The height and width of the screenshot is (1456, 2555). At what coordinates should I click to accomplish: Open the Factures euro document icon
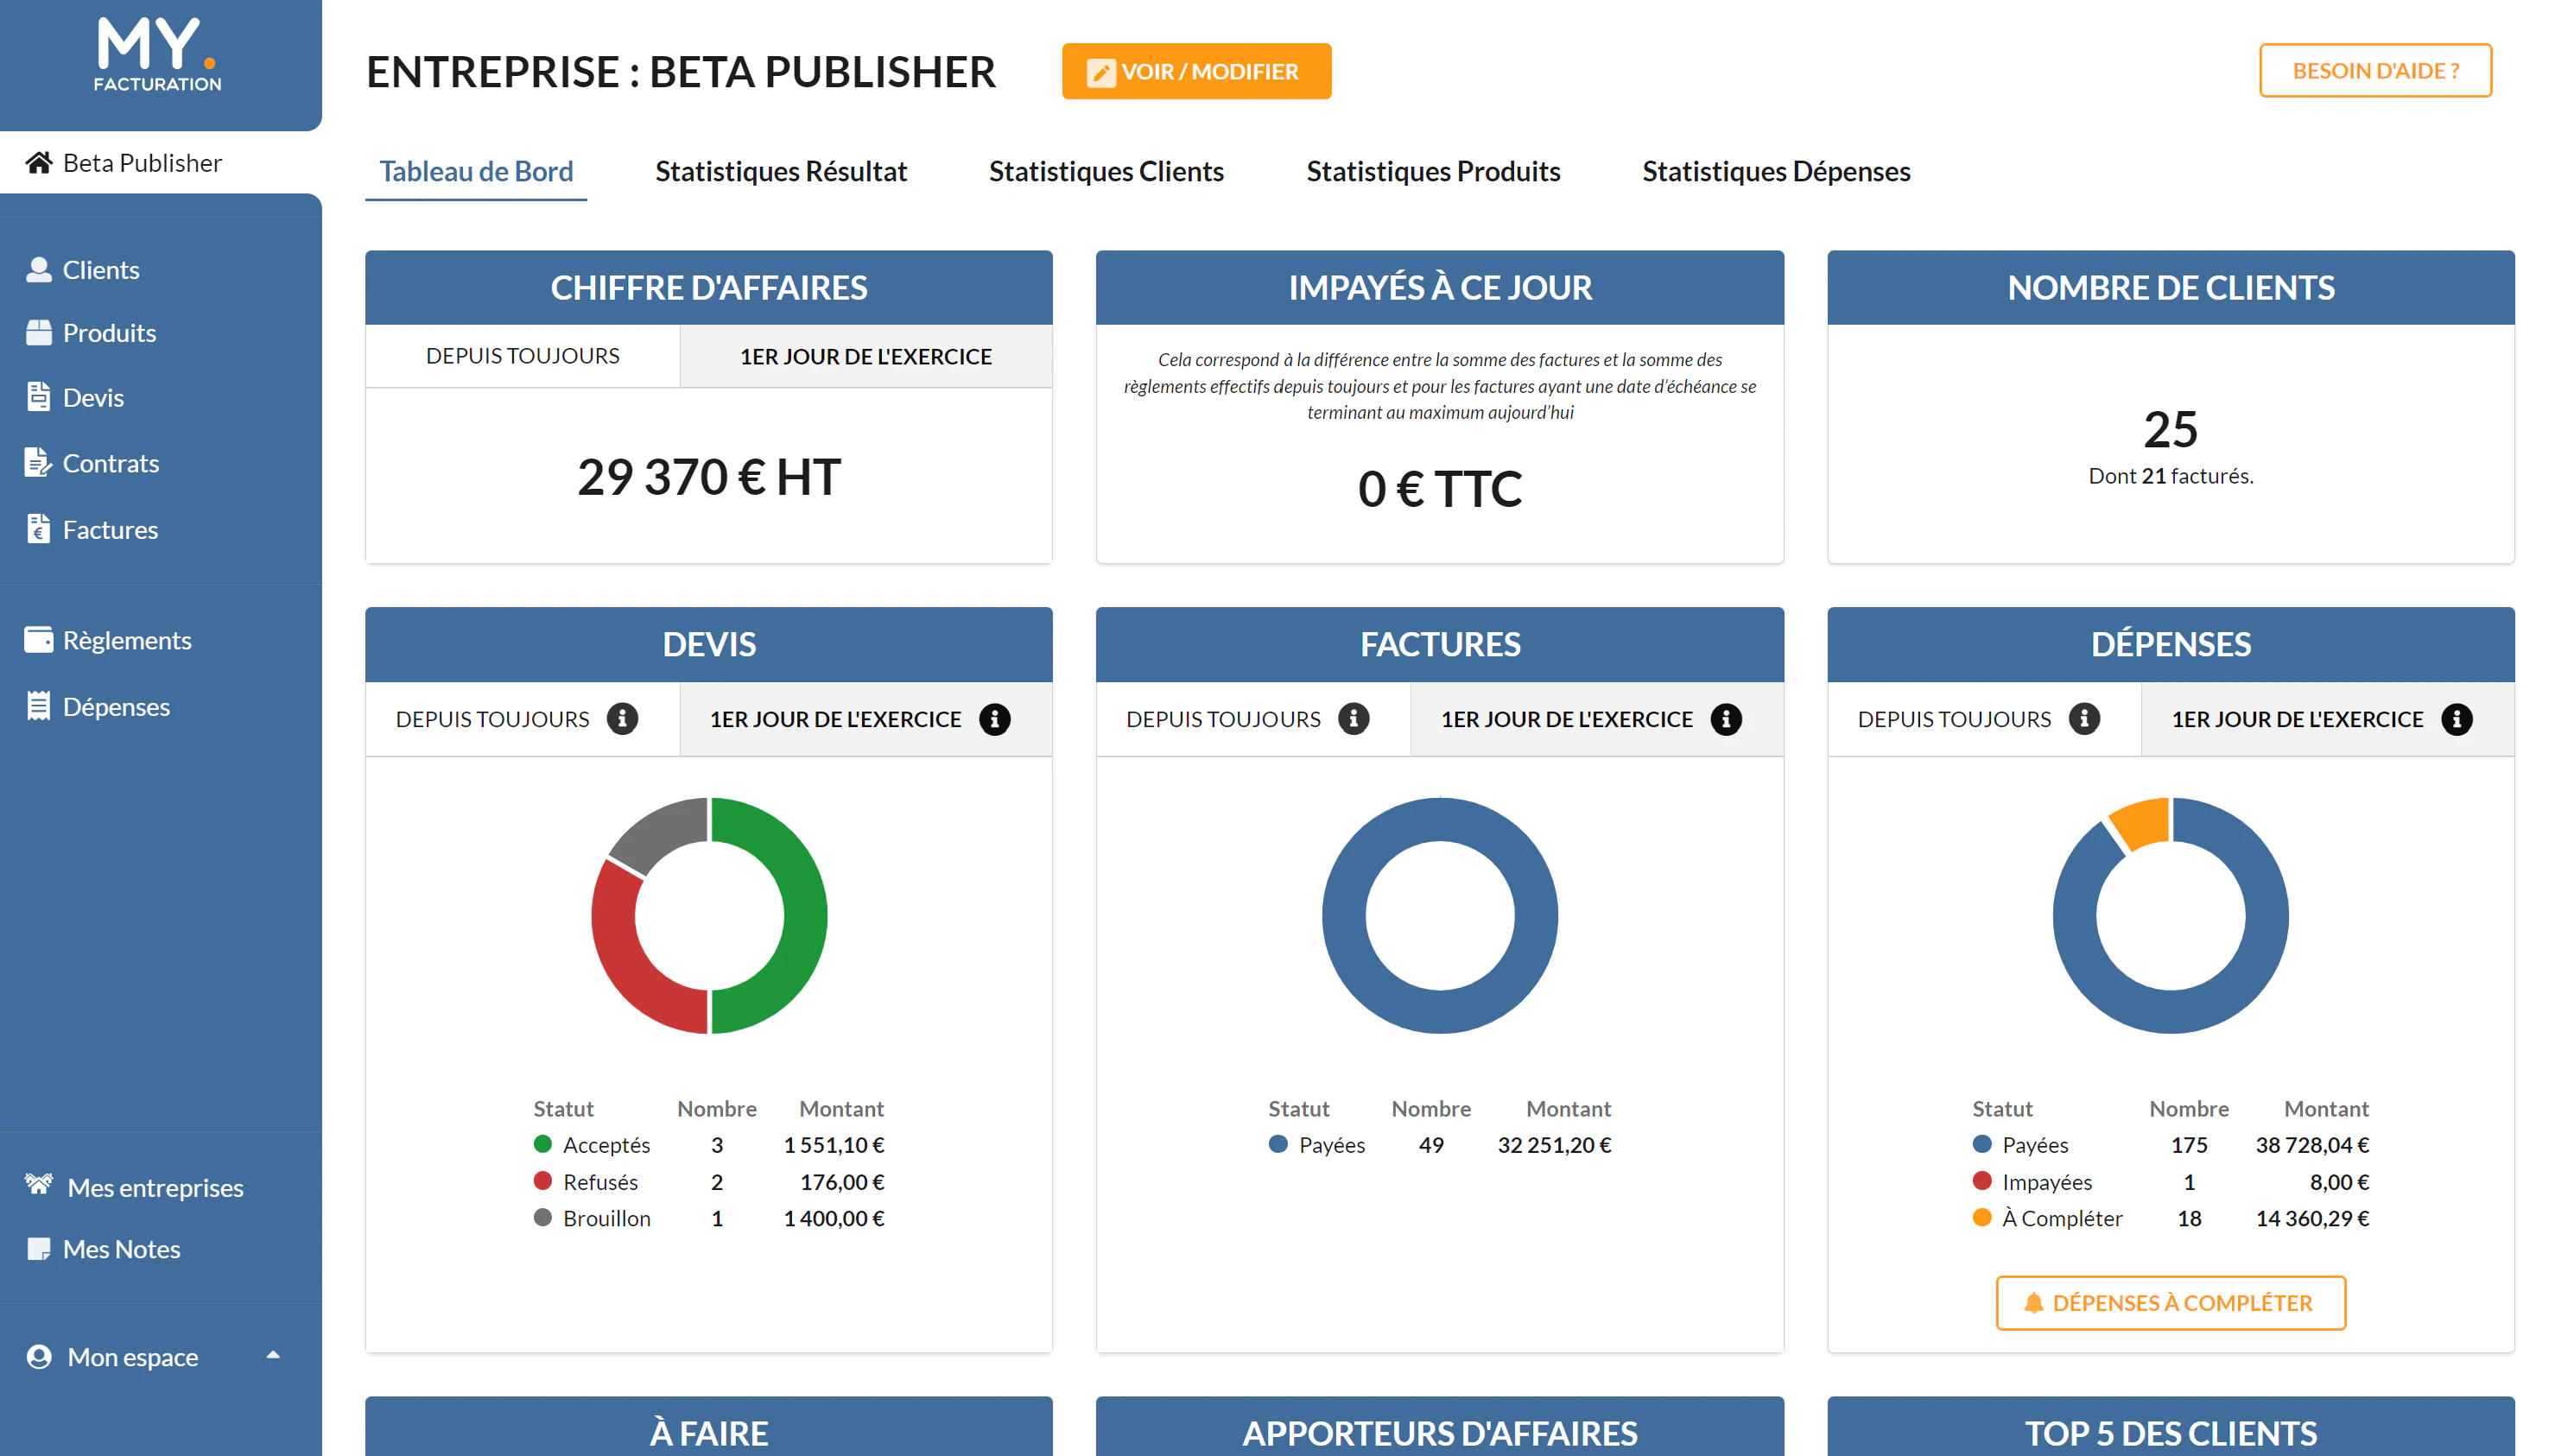point(39,529)
